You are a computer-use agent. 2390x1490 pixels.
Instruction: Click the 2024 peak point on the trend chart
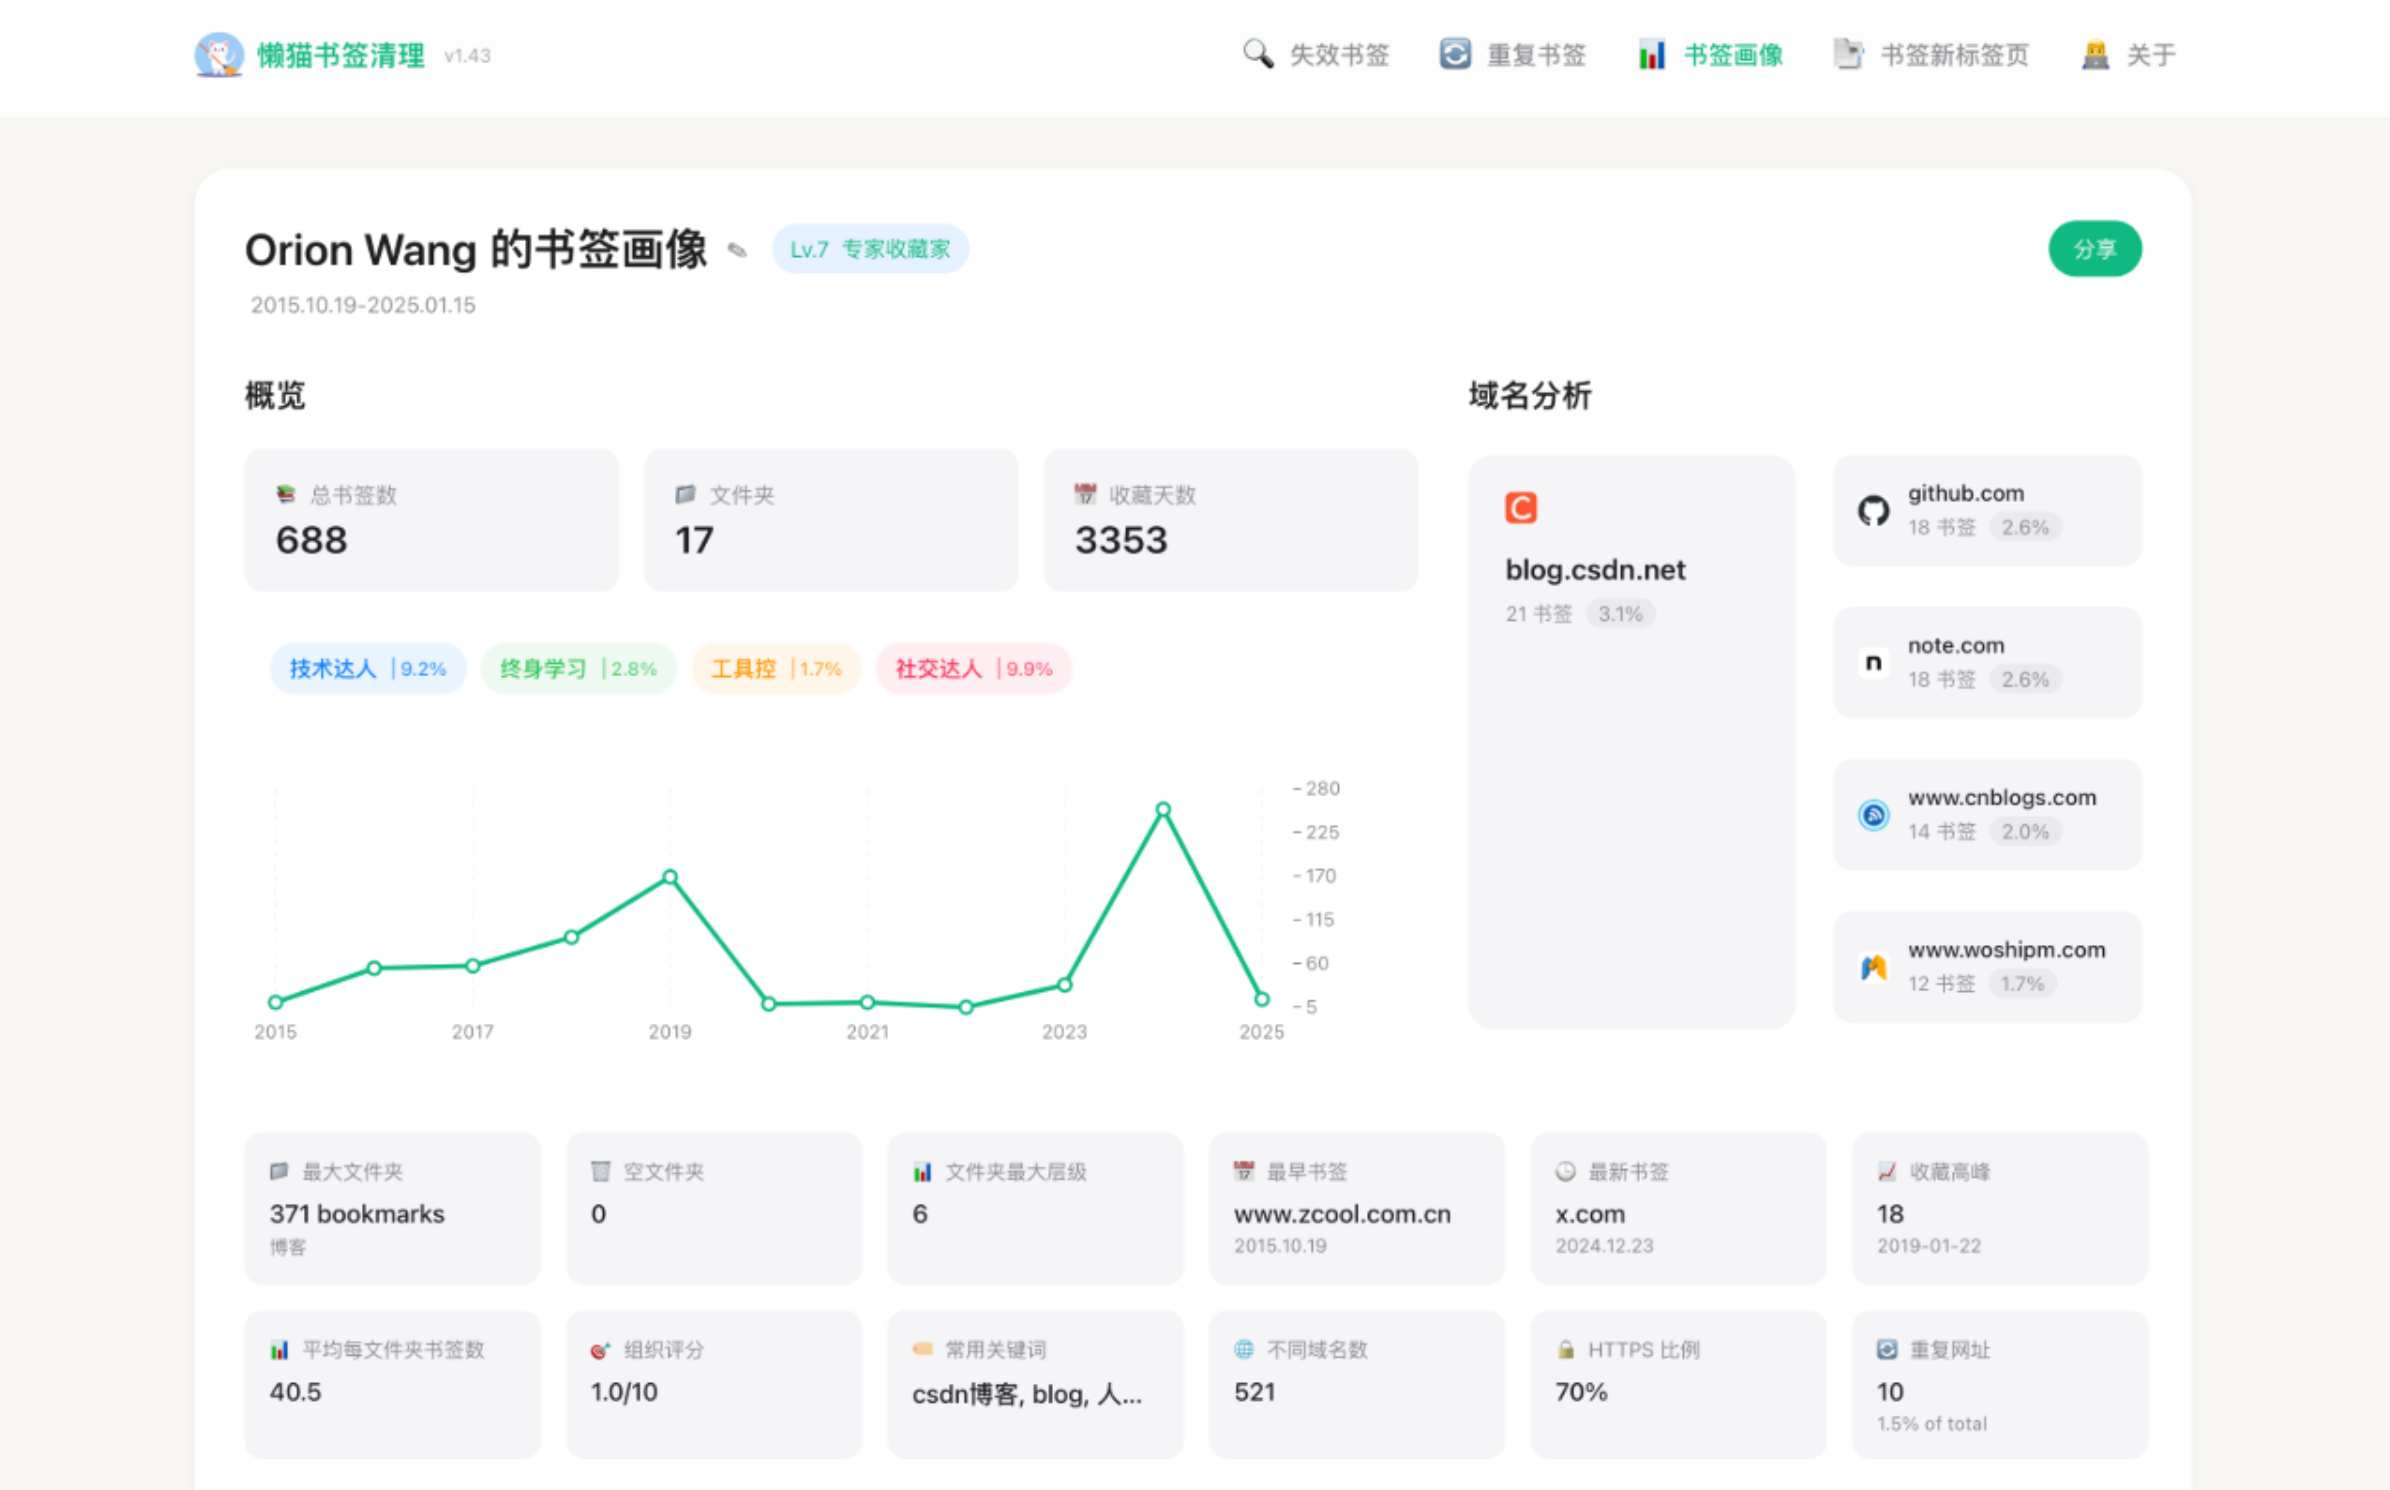(1163, 810)
